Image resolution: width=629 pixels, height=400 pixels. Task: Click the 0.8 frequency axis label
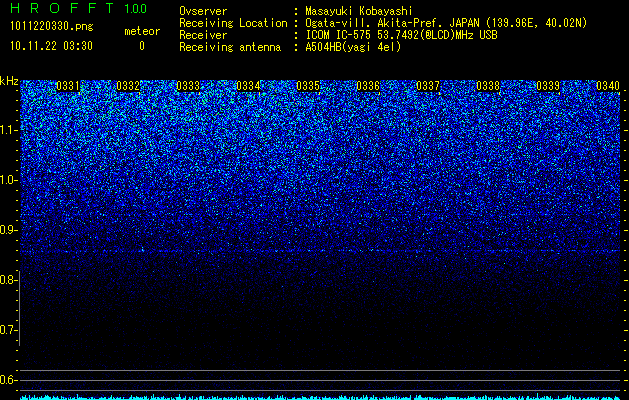[8, 280]
